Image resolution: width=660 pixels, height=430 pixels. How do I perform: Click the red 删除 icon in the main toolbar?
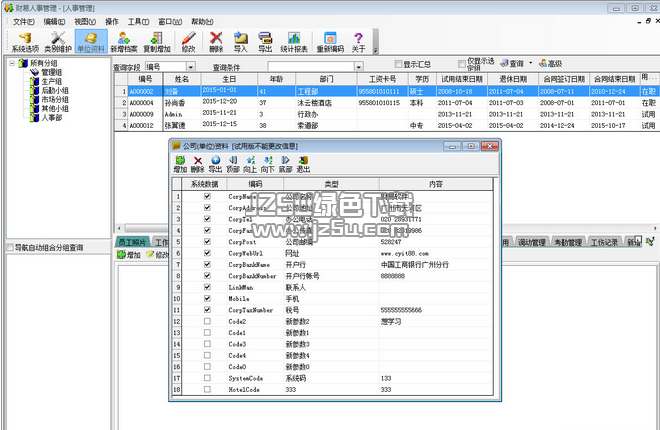pos(216,42)
